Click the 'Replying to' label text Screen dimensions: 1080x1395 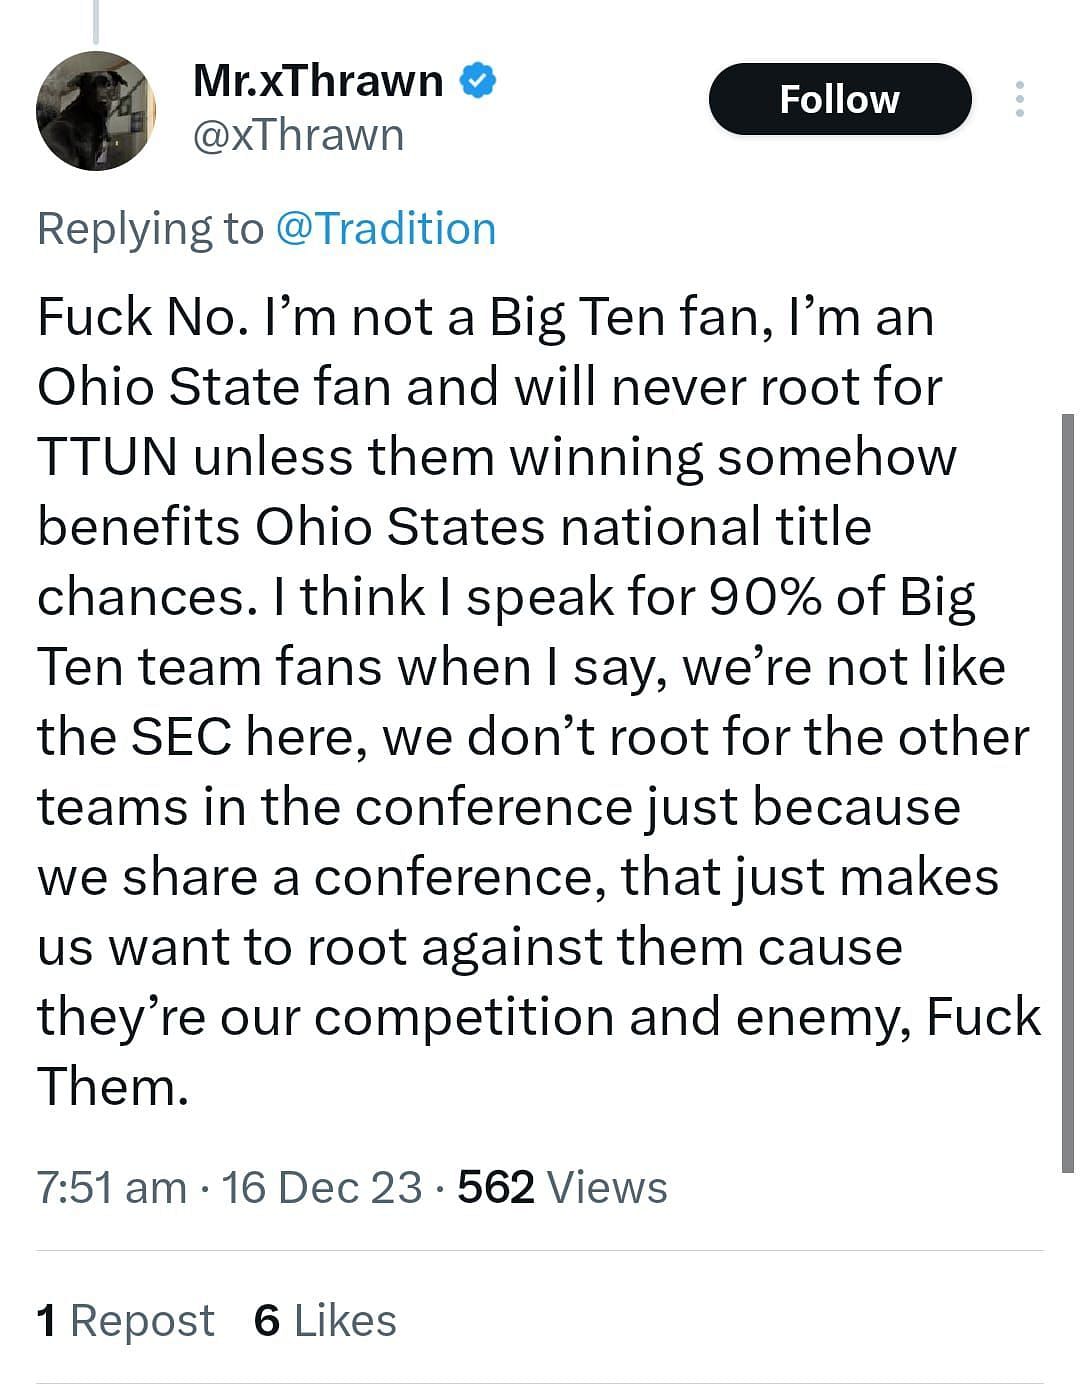click(x=150, y=229)
